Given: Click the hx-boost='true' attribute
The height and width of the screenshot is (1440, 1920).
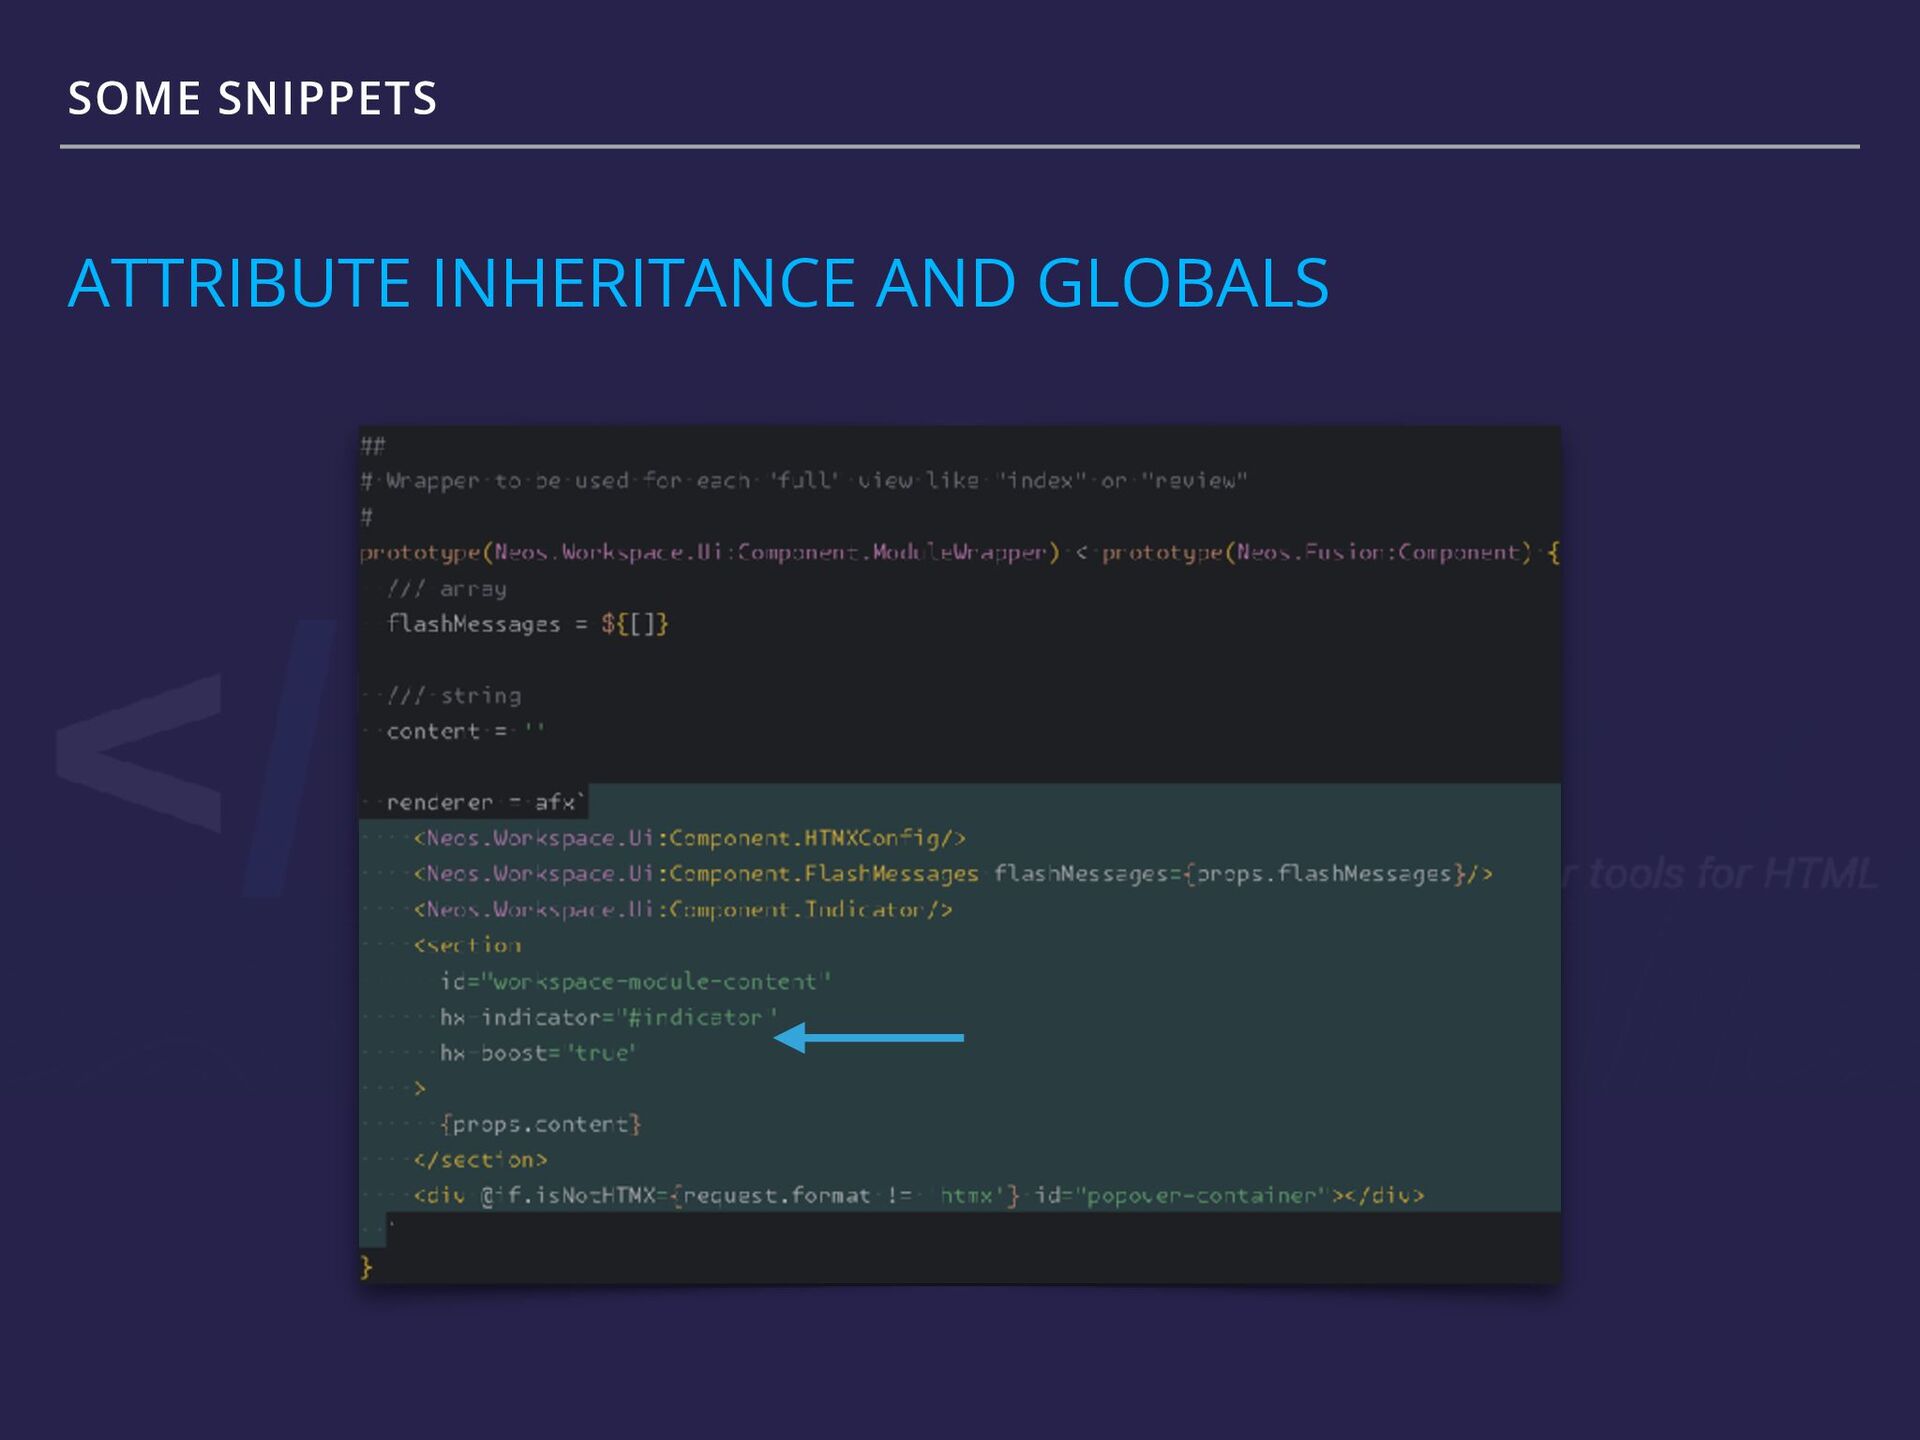Looking at the screenshot, I should pos(538,1053).
